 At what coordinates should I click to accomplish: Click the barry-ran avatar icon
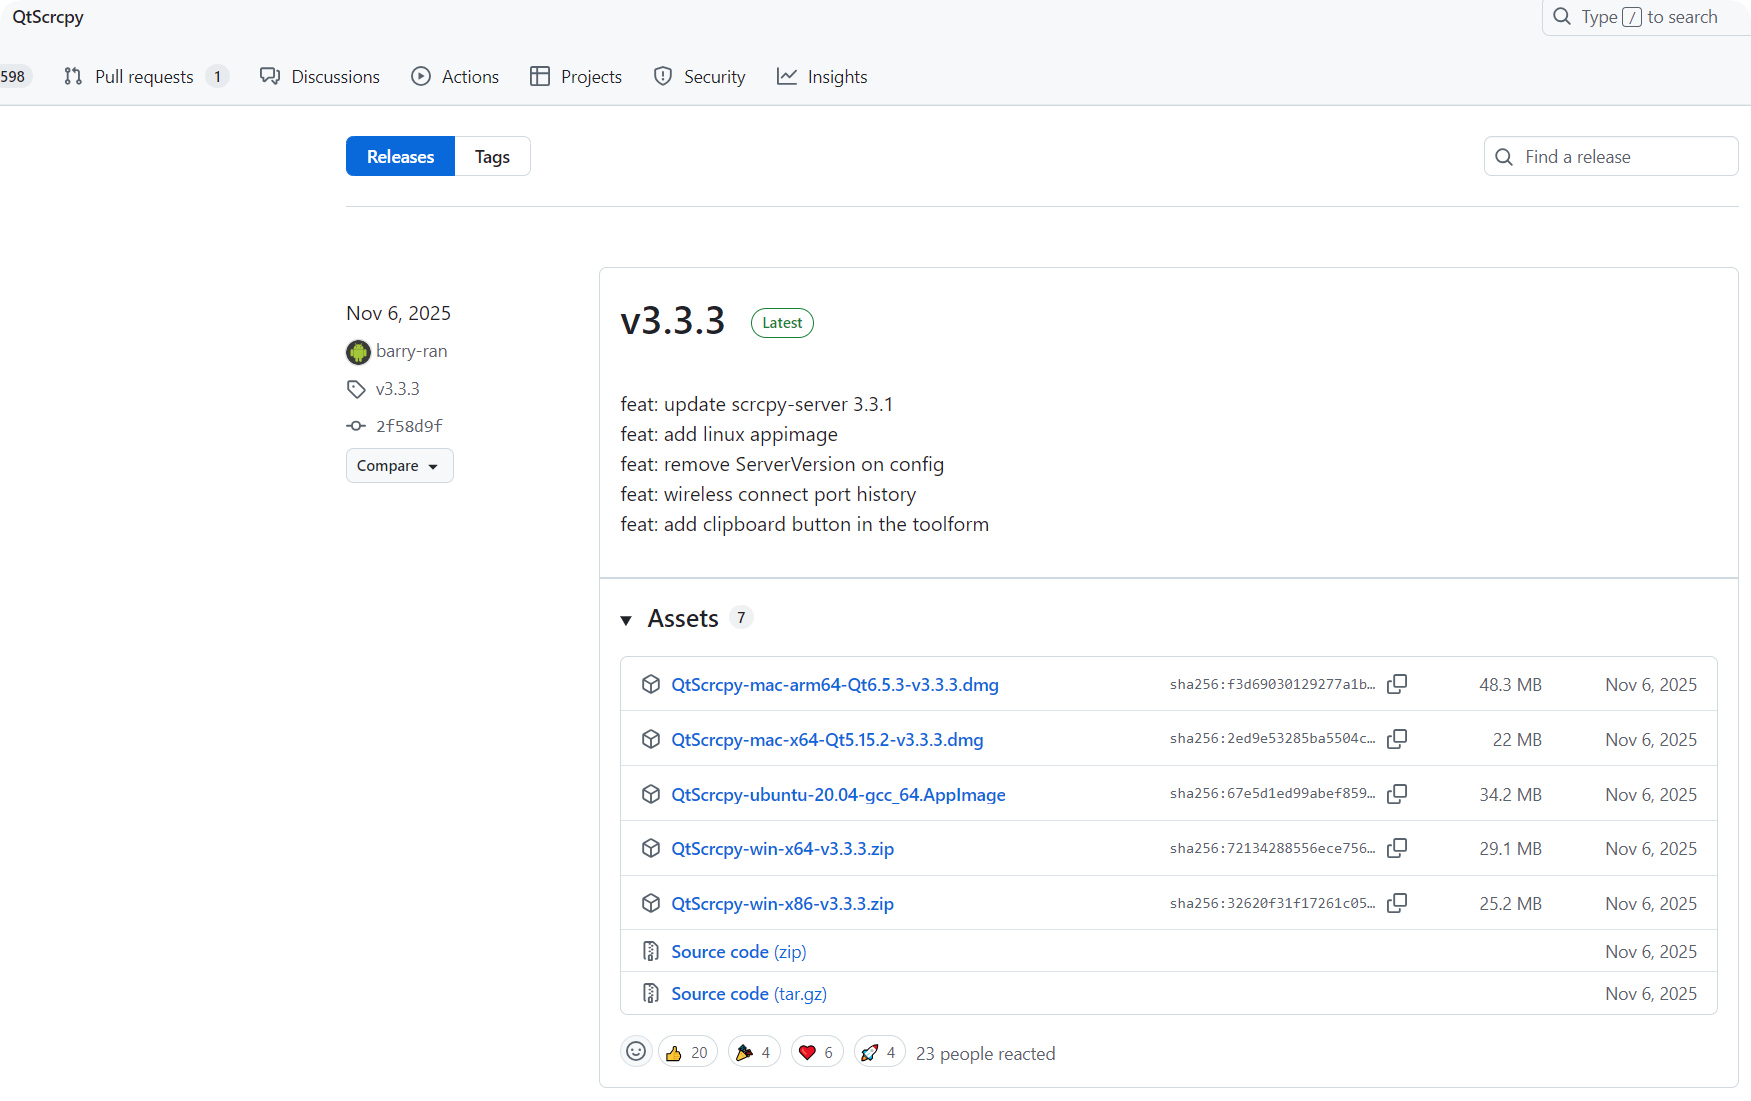[358, 352]
